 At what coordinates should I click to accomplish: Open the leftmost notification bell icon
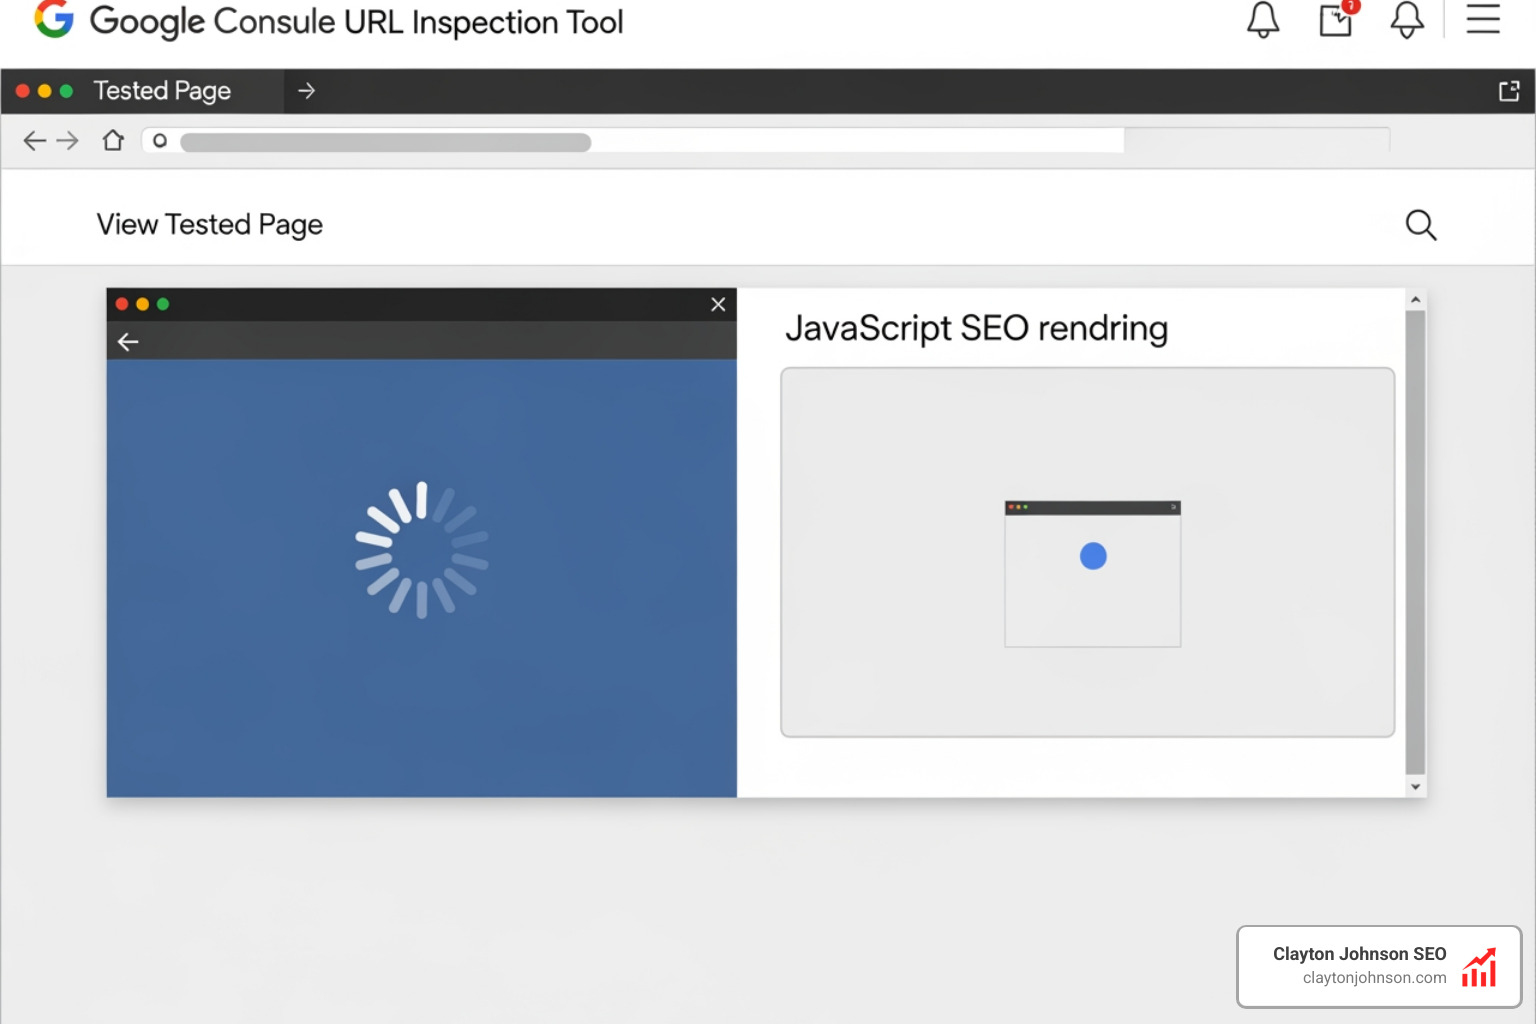click(1263, 18)
